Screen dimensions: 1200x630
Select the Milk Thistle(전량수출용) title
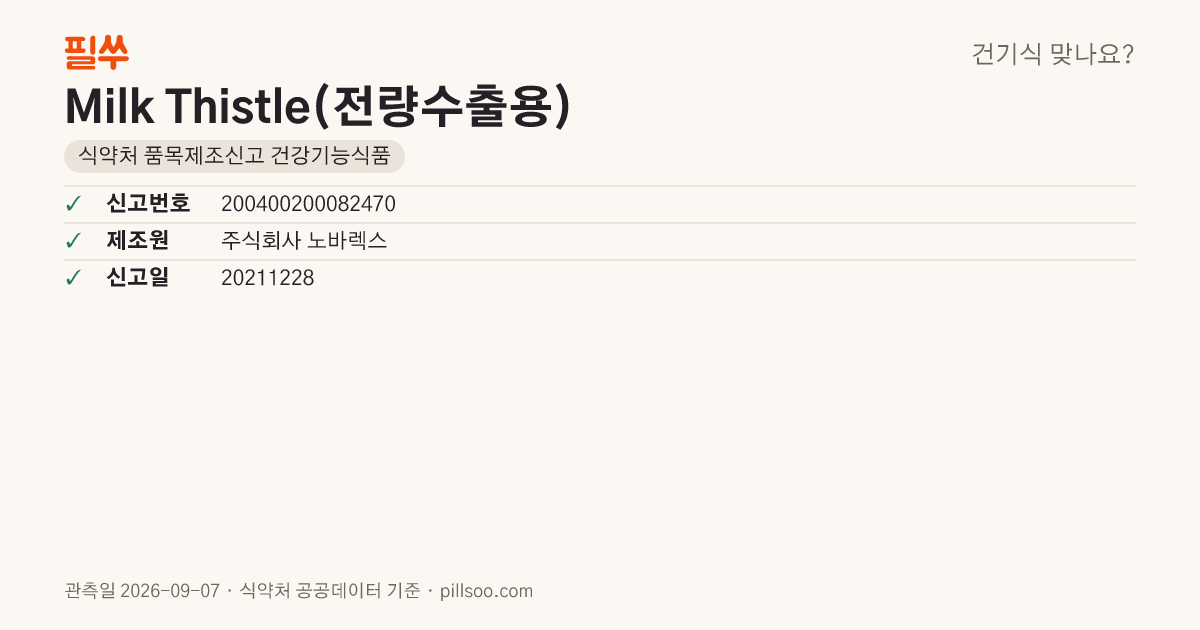click(318, 106)
